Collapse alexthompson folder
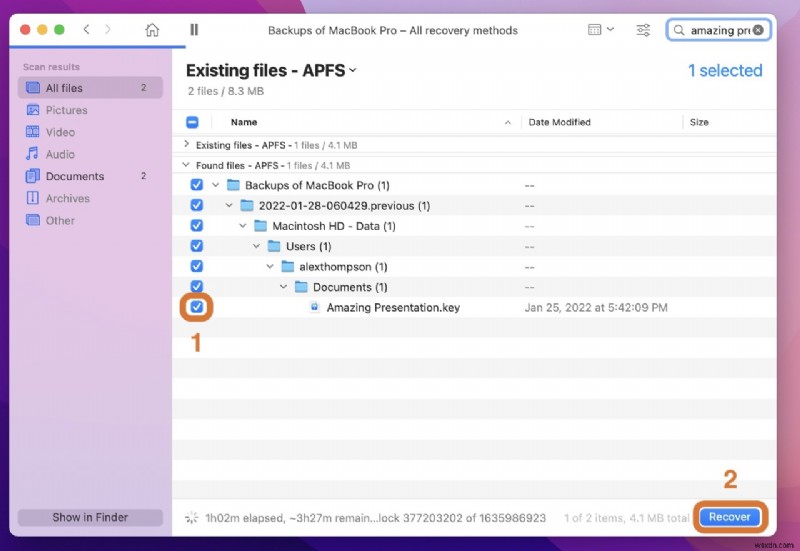This screenshot has height=551, width=800. coord(270,266)
